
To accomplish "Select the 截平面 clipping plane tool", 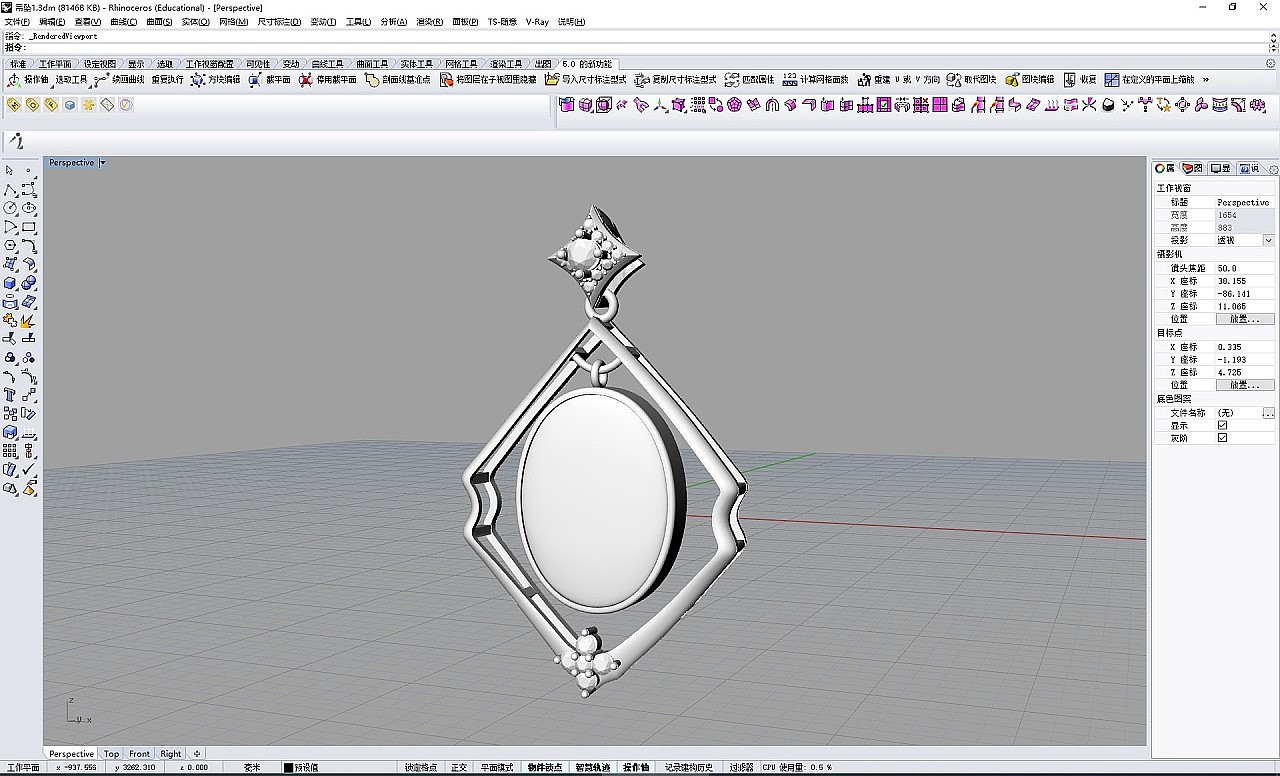I will (x=256, y=80).
